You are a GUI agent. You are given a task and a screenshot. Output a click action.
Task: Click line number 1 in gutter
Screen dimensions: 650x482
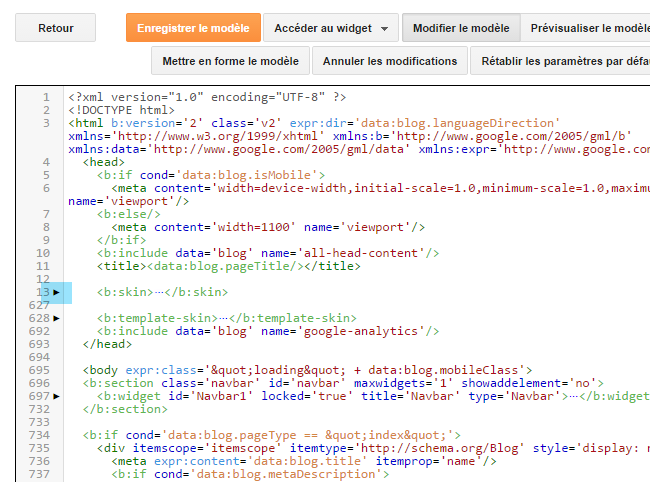pyautogui.click(x=46, y=97)
